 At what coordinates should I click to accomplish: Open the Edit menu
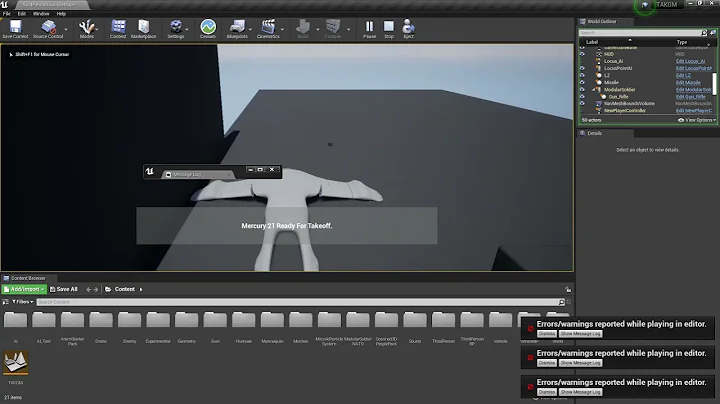pos(22,14)
